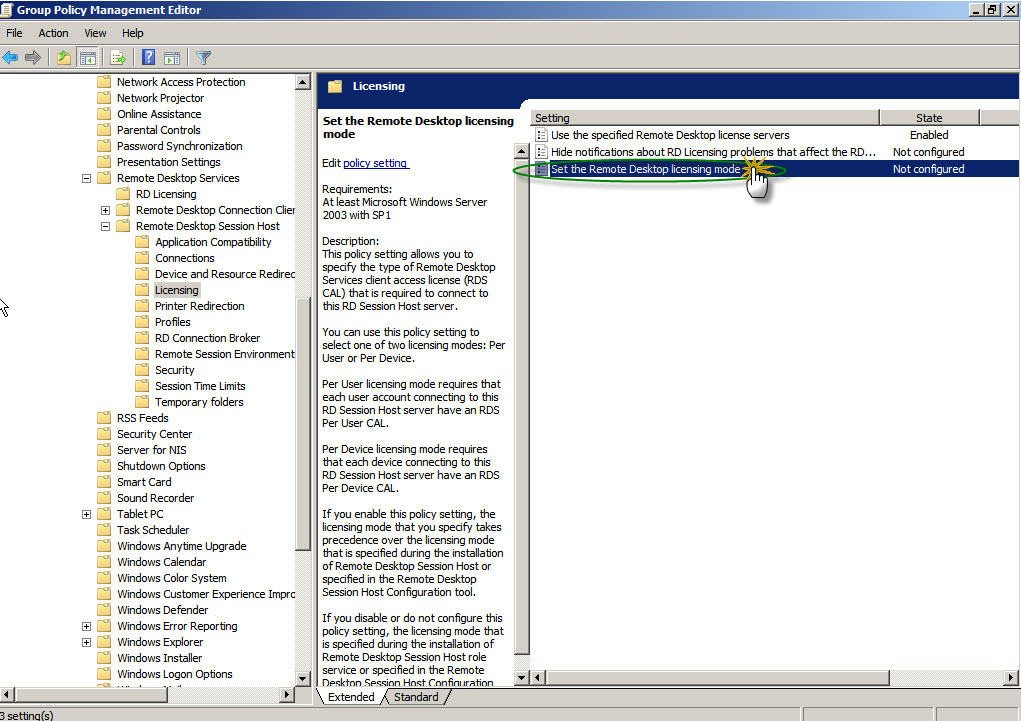Click the settings list horizontal scrollbar thumb

718,678
